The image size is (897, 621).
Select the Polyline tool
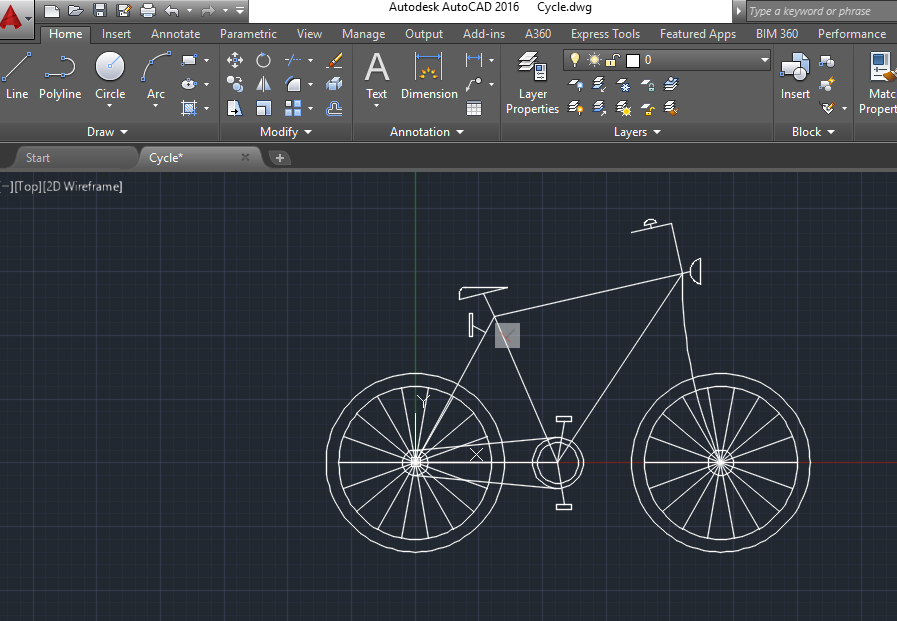point(60,75)
